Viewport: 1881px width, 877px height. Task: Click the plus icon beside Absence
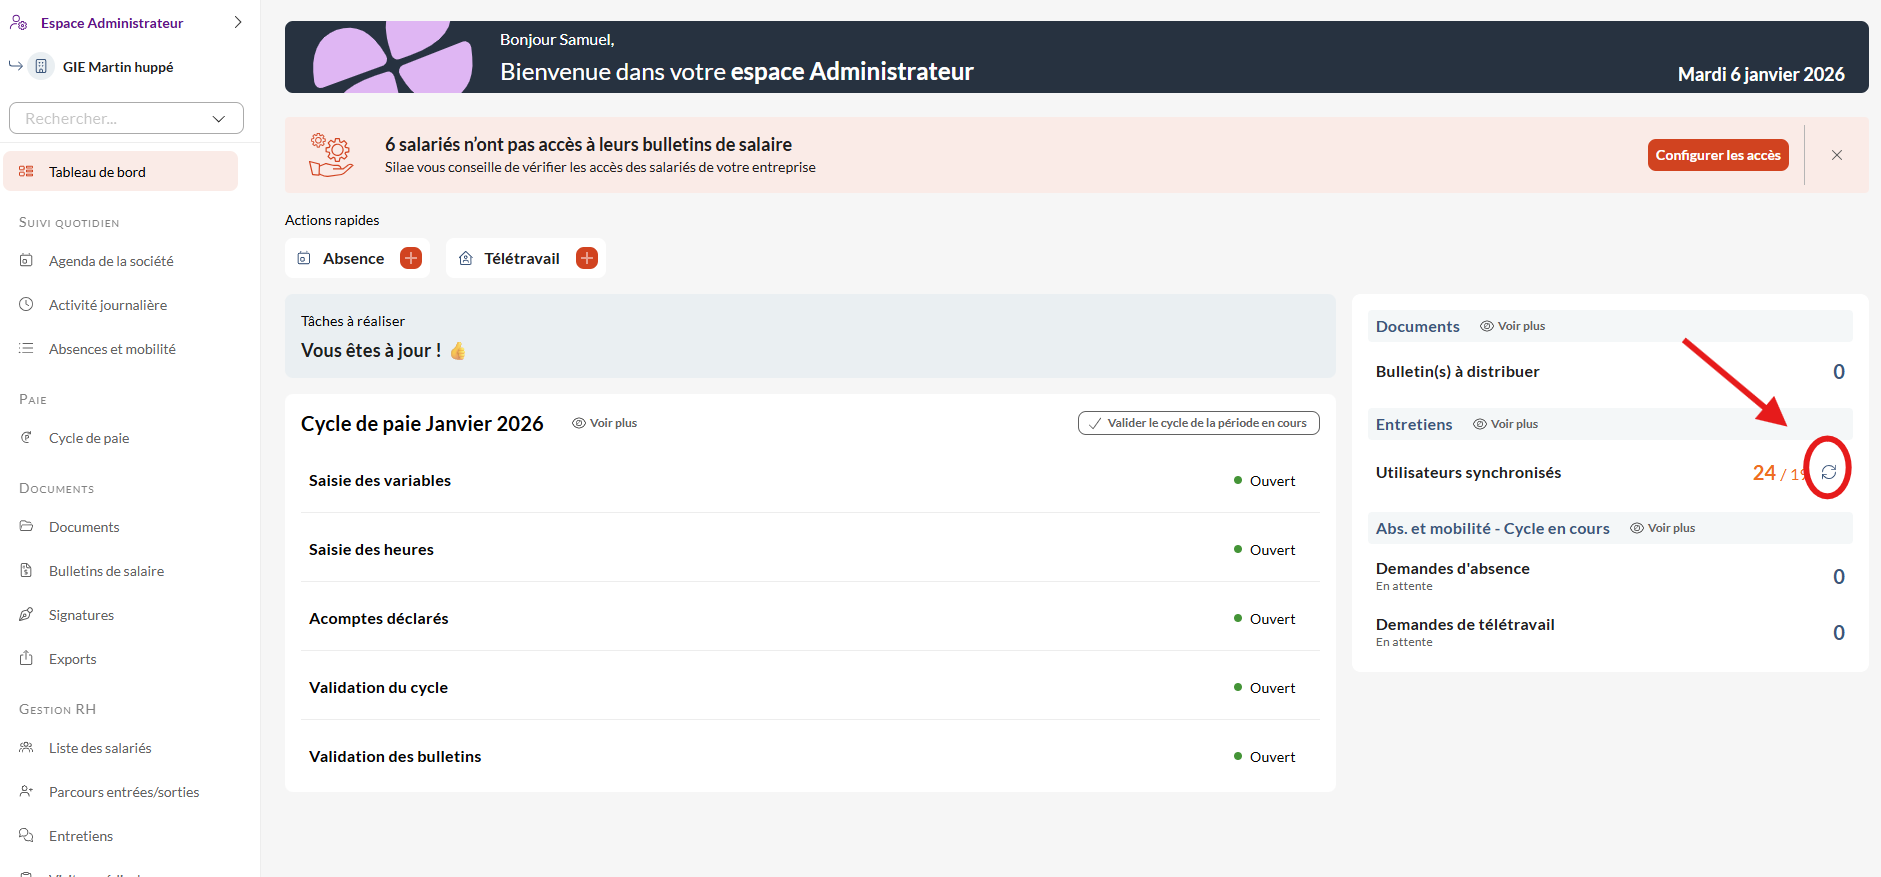point(410,258)
